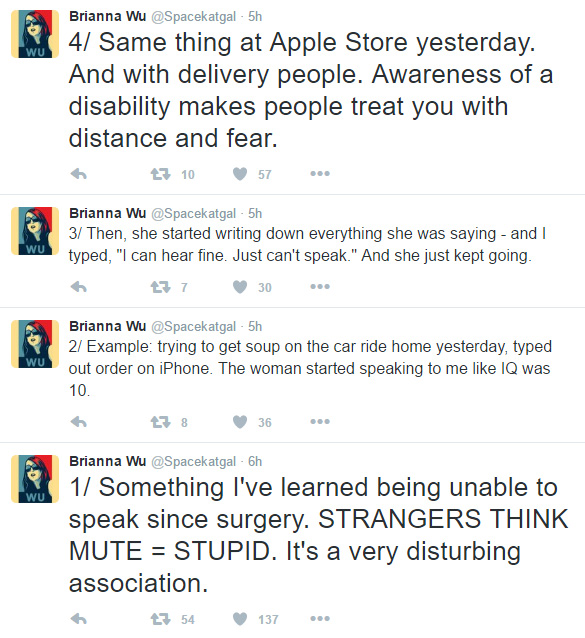Open the avatar beside the 2/ tweet
The image size is (585, 638).
pos(35,344)
